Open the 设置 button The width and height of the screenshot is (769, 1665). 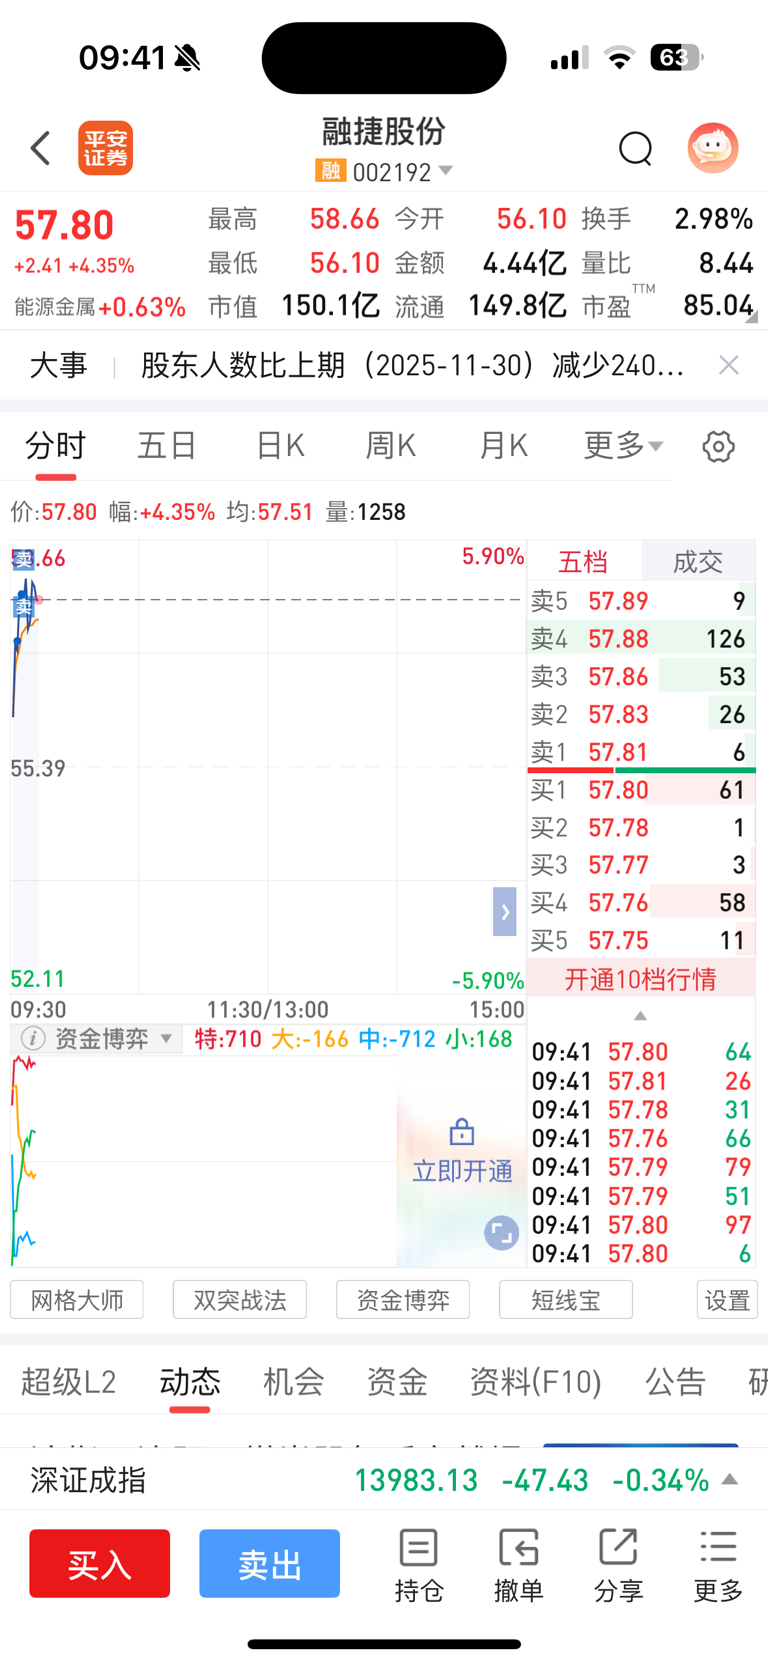727,1300
